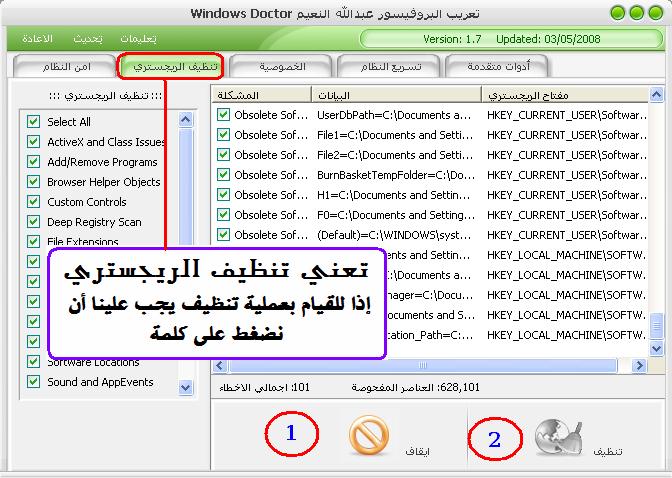Toggle the Custom Controls checkbox
The height and width of the screenshot is (478, 672).
pos(33,202)
